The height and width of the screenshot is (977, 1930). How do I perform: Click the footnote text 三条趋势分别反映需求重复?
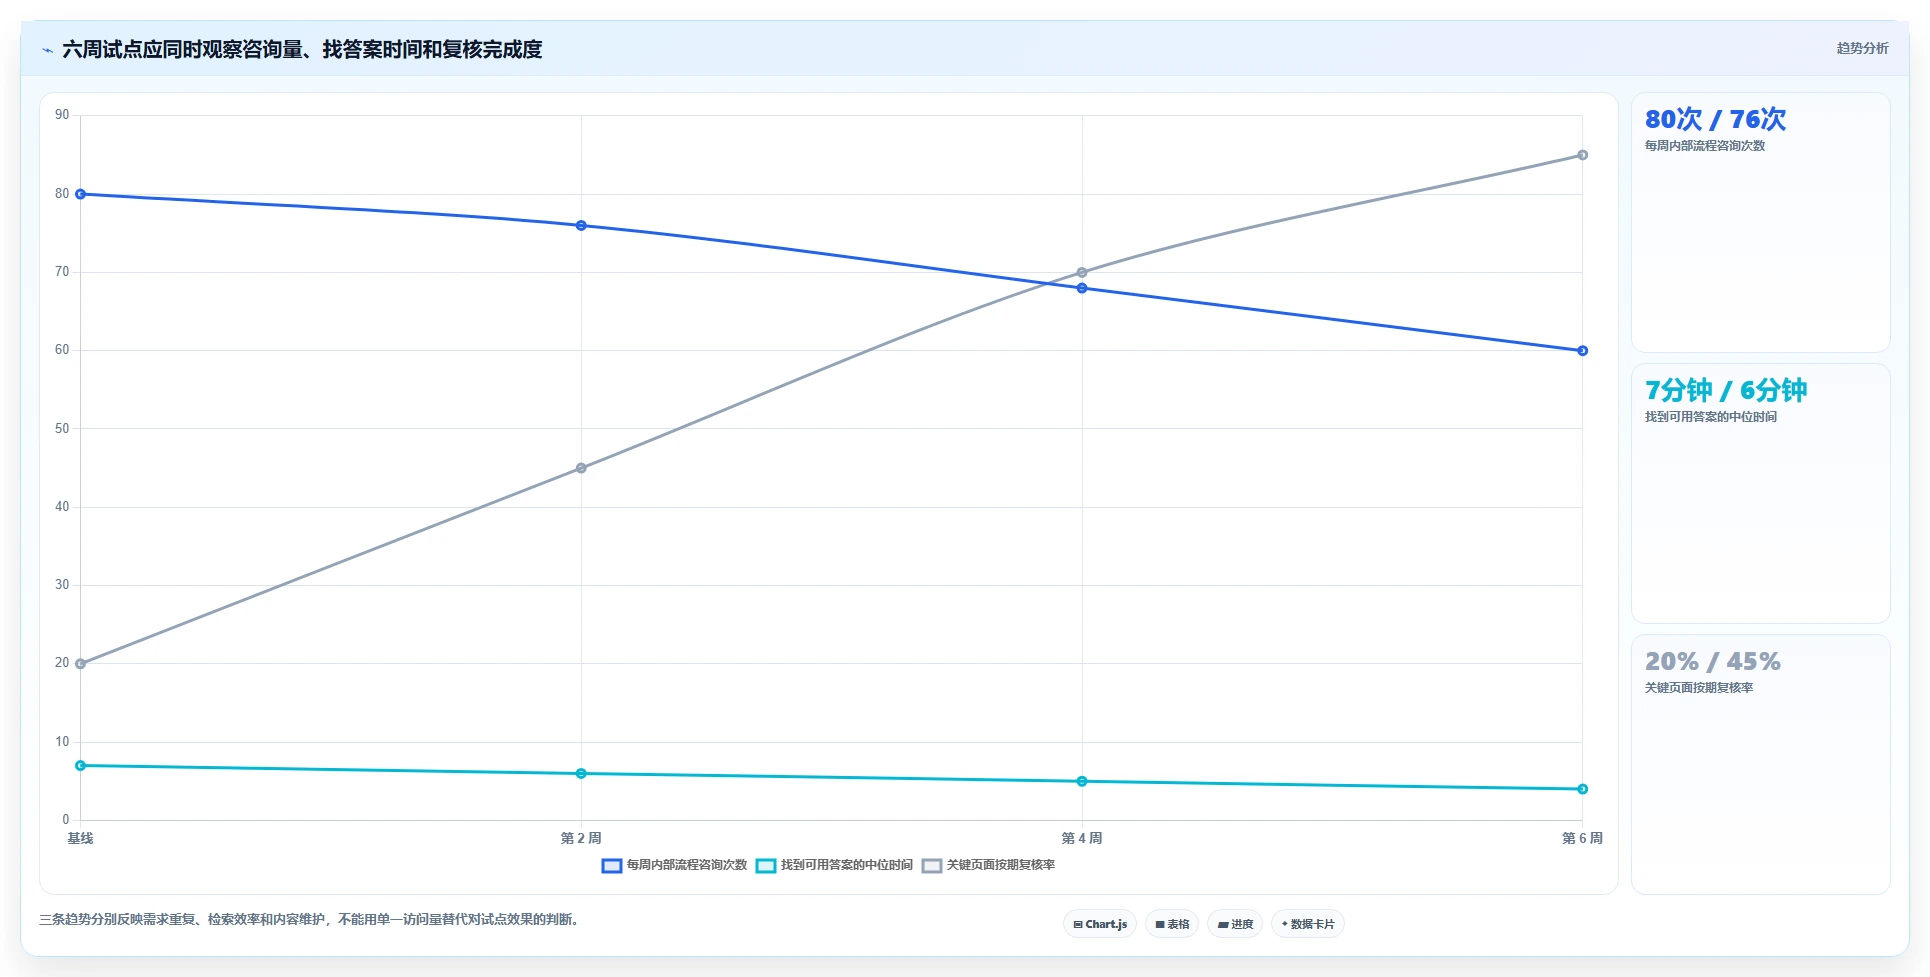coord(310,919)
